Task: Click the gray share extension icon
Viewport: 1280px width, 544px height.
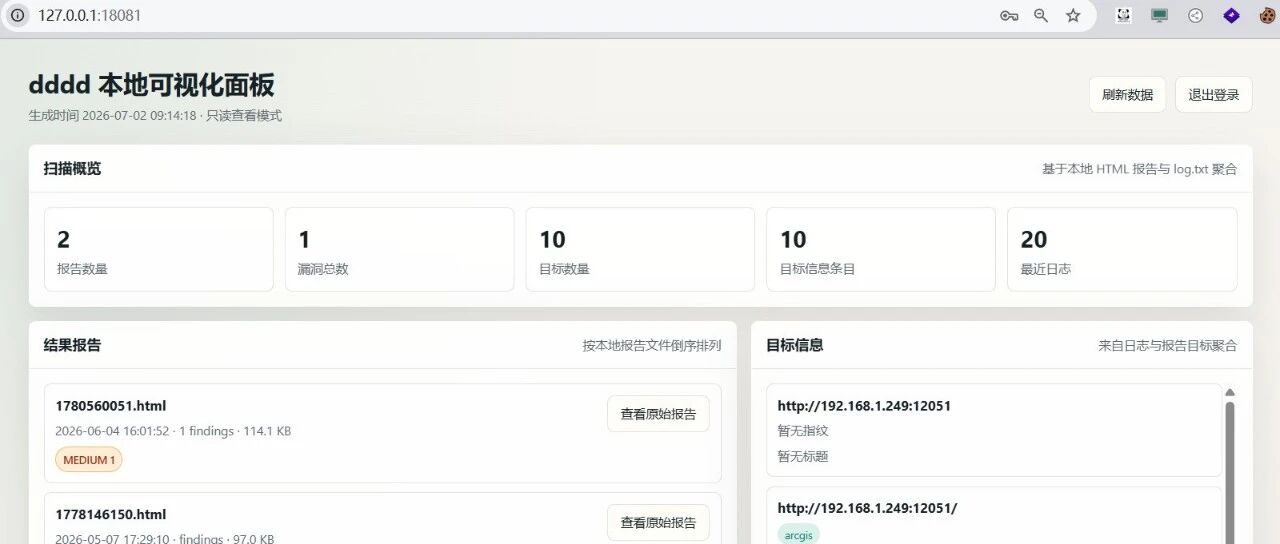Action: pos(1195,15)
